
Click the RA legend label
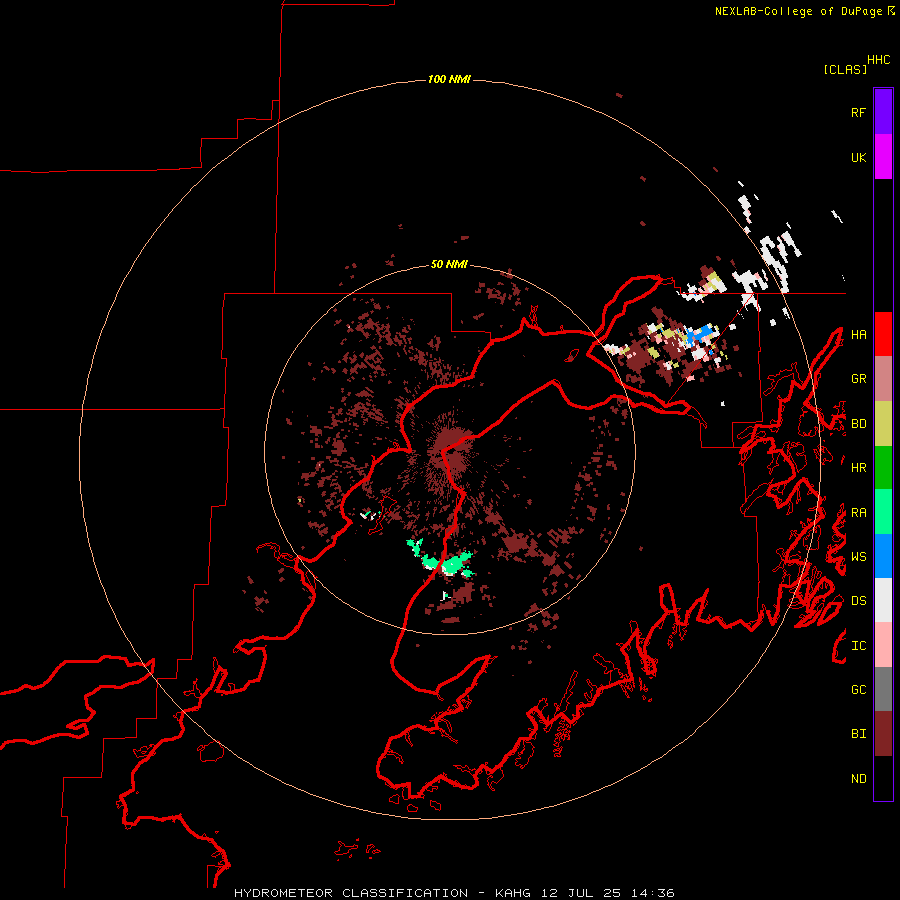coord(858,513)
